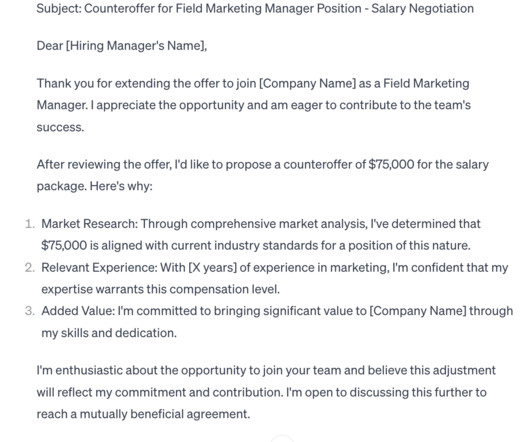Click list number 1 marker
The width and height of the screenshot is (530, 442).
30,224
